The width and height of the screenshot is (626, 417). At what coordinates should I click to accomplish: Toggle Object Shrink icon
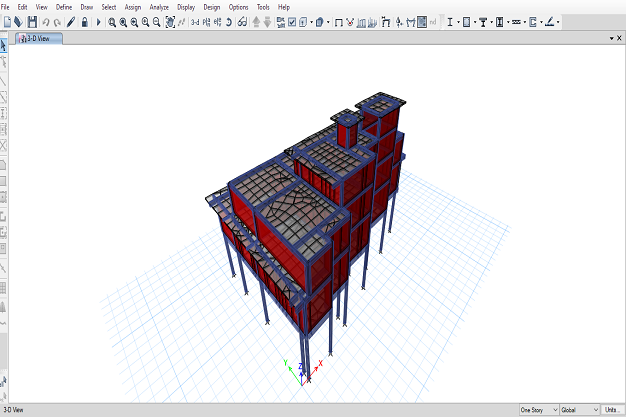[281, 22]
